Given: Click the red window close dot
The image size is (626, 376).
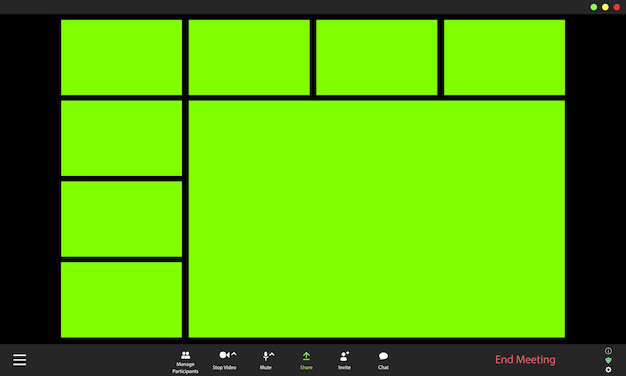Looking at the screenshot, I should pos(616,7).
